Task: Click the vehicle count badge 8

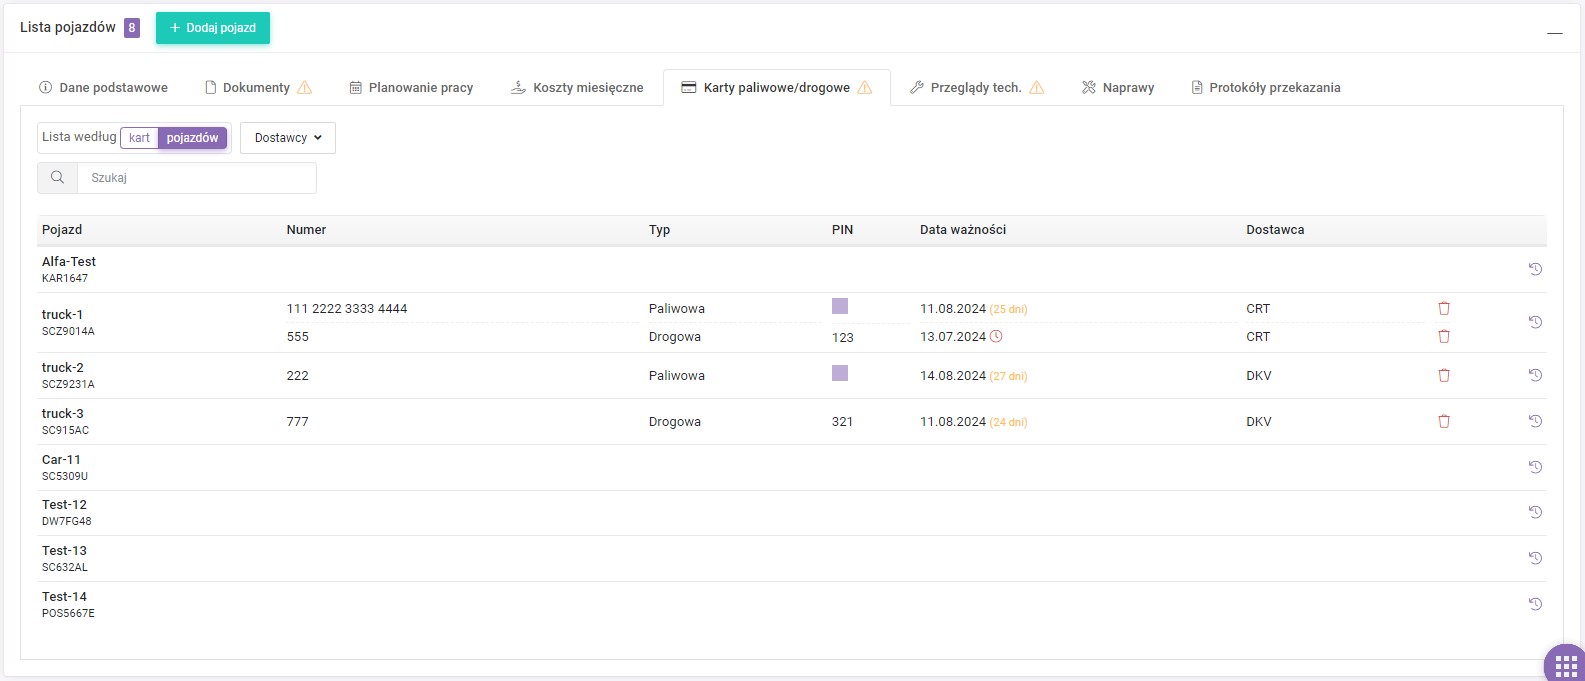Action: (132, 28)
